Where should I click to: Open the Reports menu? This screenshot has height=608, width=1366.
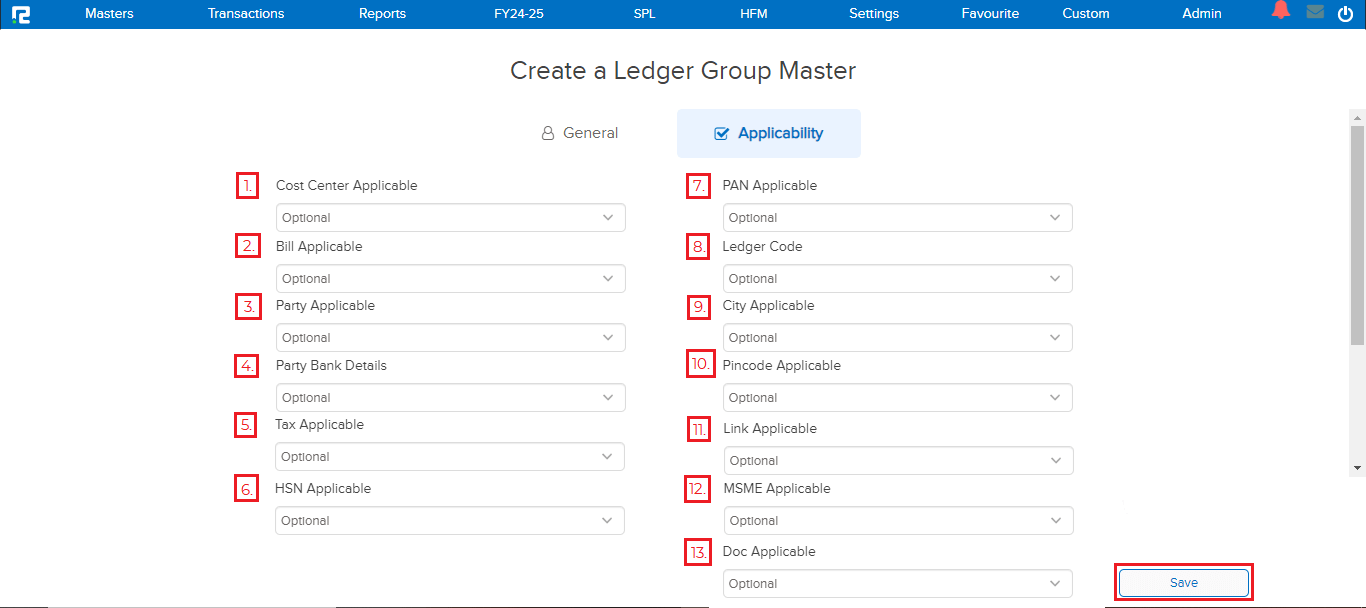pos(382,14)
